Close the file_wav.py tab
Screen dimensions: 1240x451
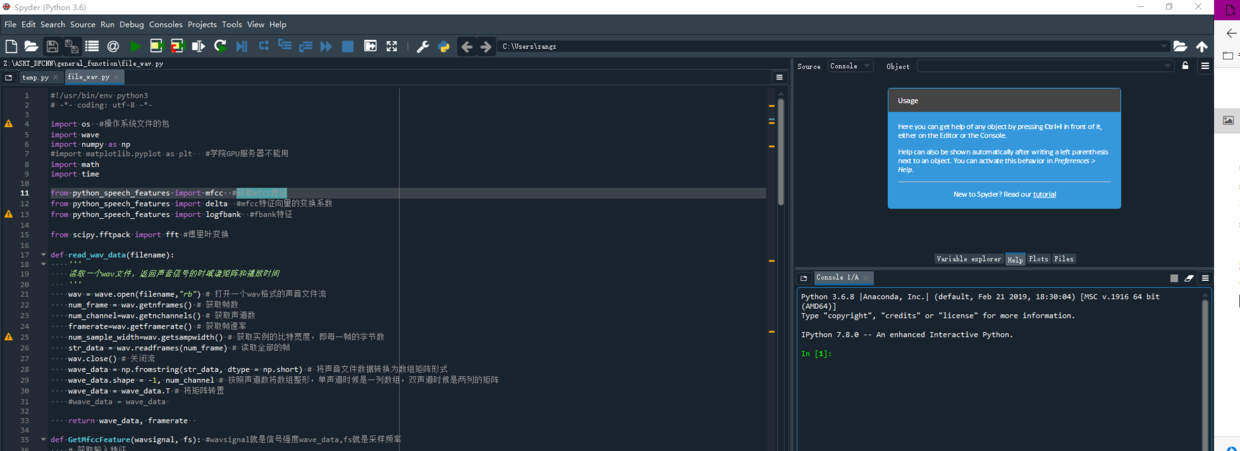pyautogui.click(x=117, y=77)
